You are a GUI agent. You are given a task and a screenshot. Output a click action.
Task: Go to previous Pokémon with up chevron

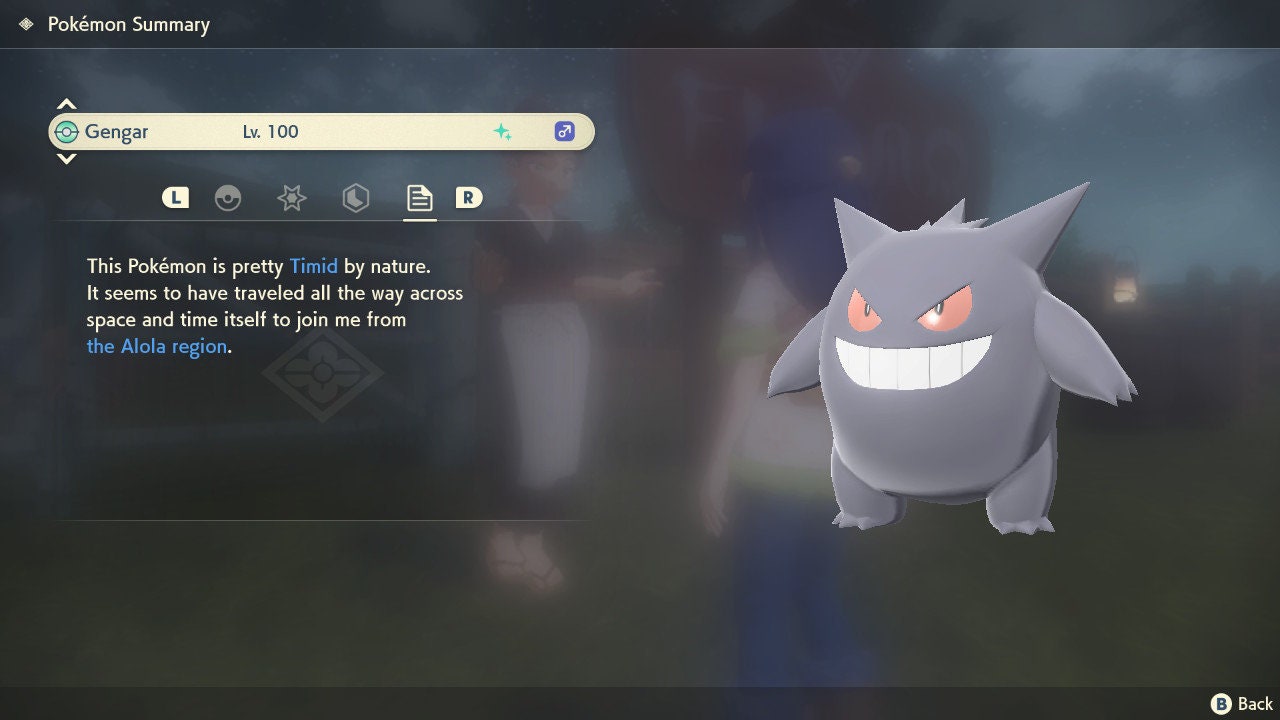pos(66,104)
